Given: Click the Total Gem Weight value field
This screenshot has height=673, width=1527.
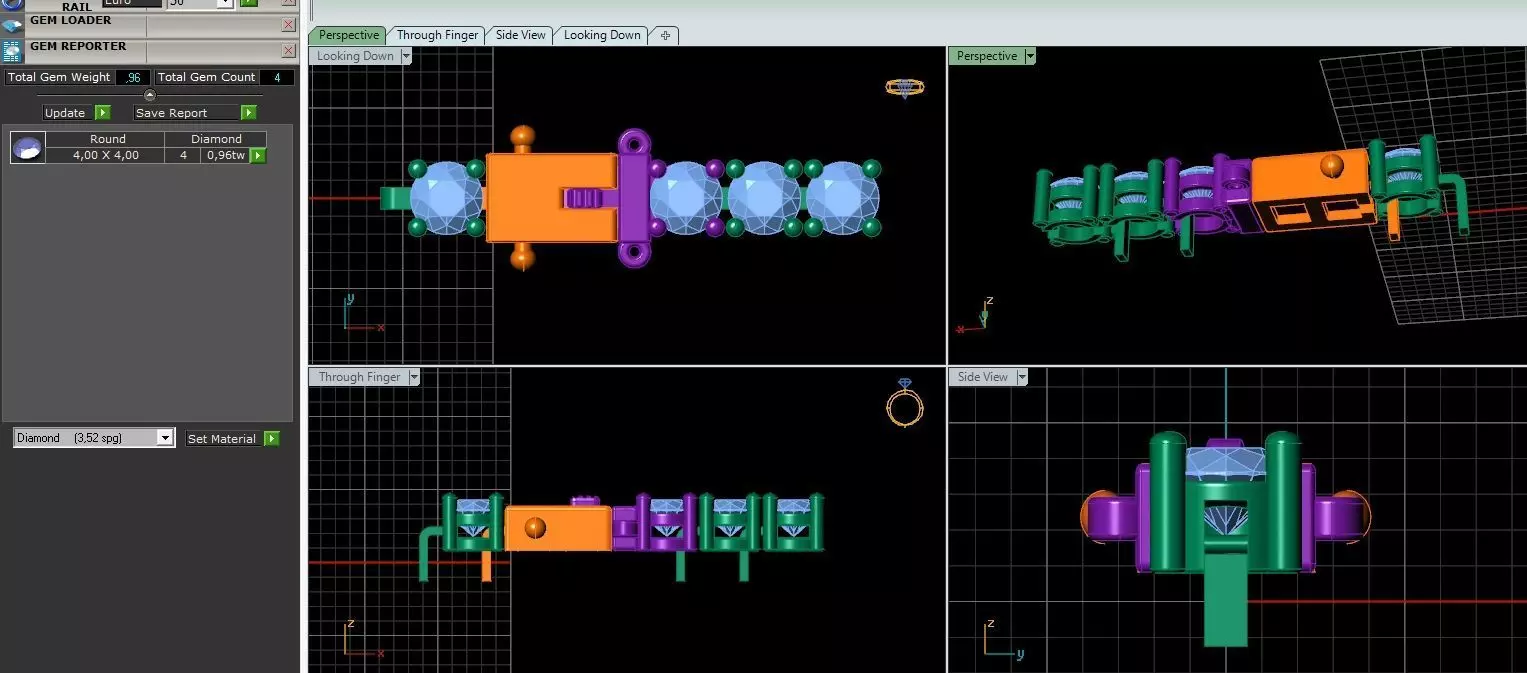Looking at the screenshot, I should tap(133, 77).
